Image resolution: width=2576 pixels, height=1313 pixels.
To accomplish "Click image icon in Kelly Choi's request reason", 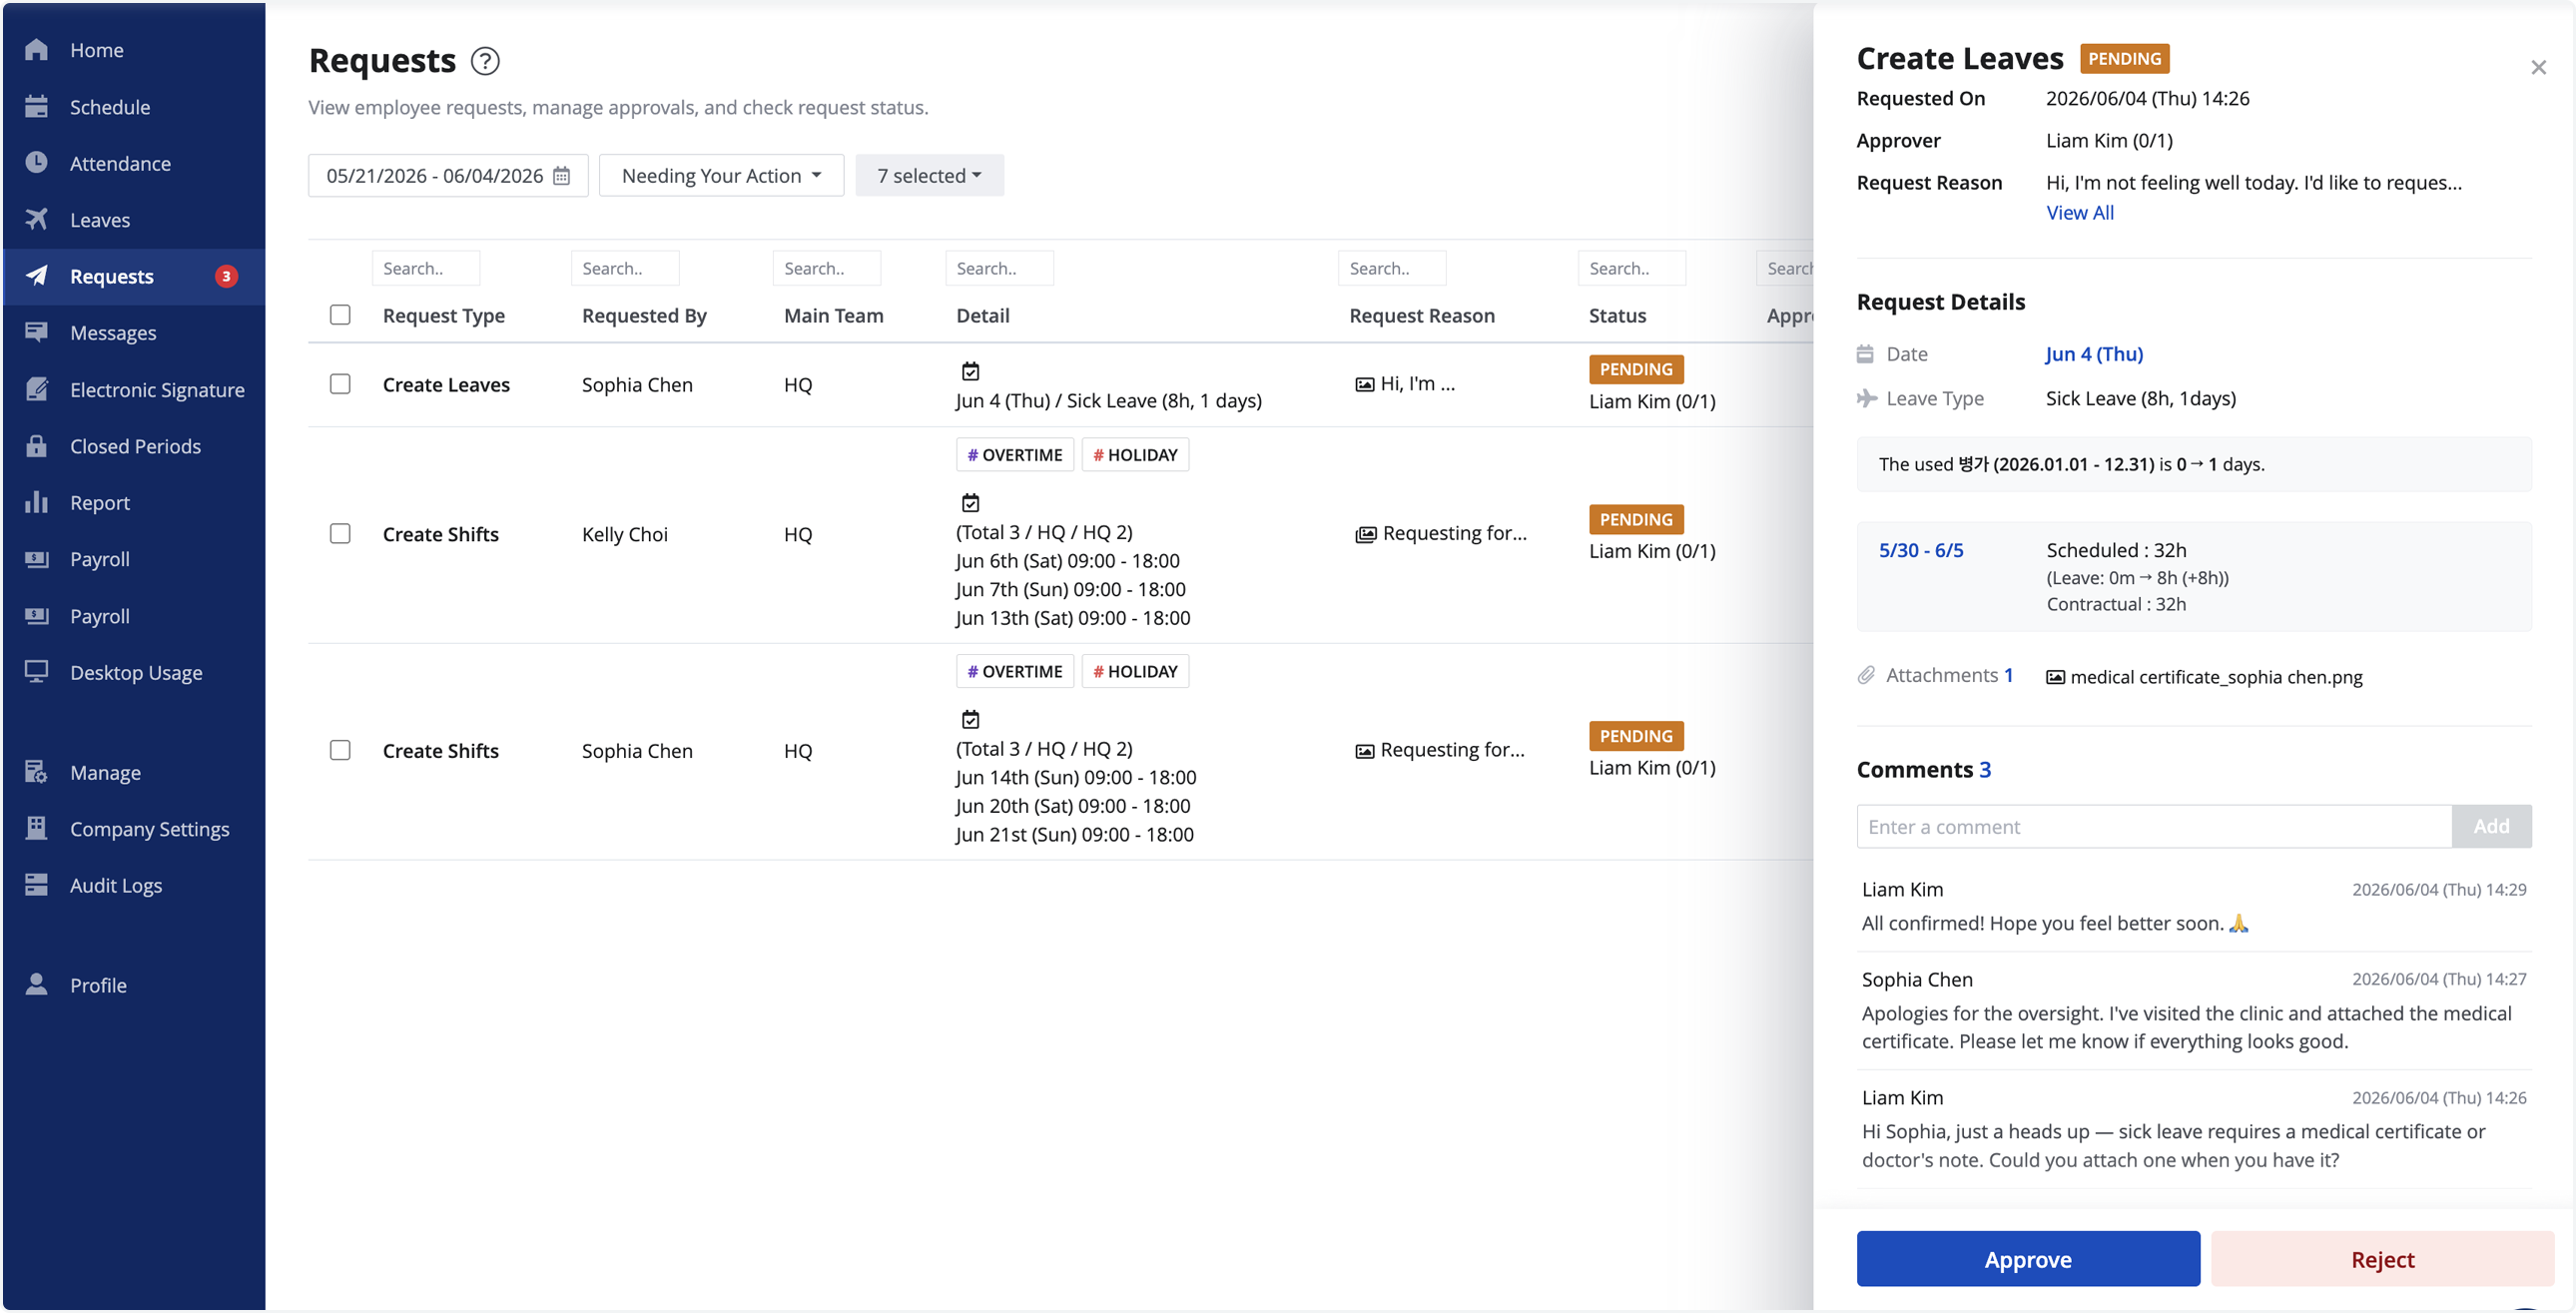I will pyautogui.click(x=1366, y=535).
